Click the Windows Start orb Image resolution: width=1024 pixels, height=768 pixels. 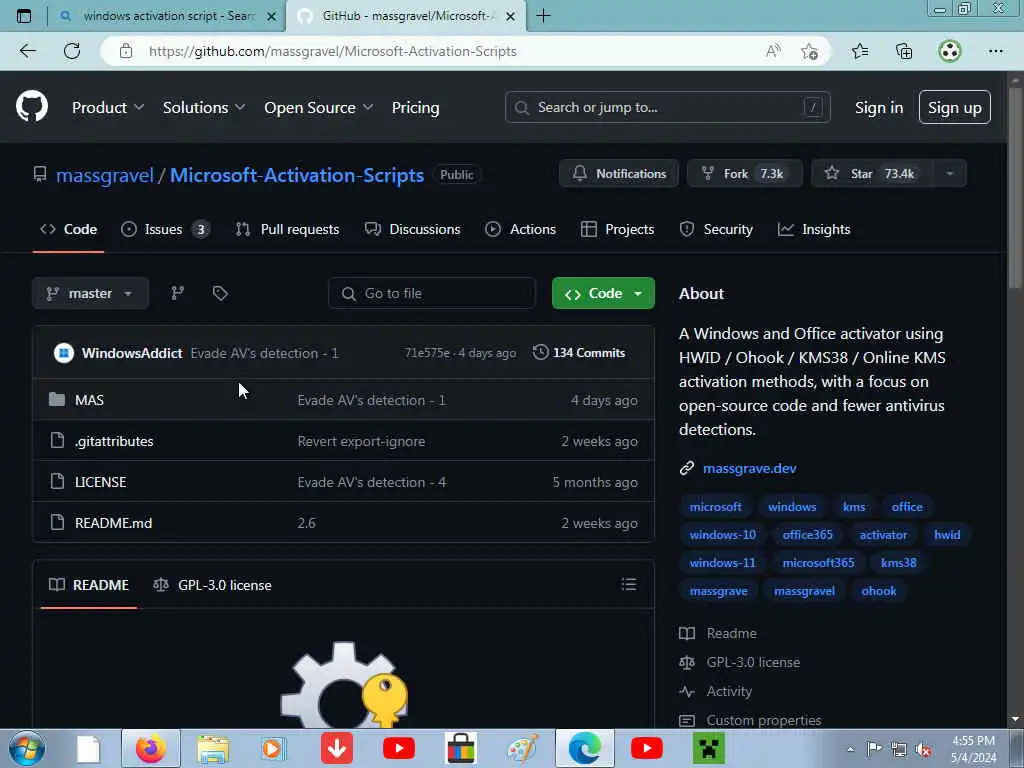tap(27, 748)
